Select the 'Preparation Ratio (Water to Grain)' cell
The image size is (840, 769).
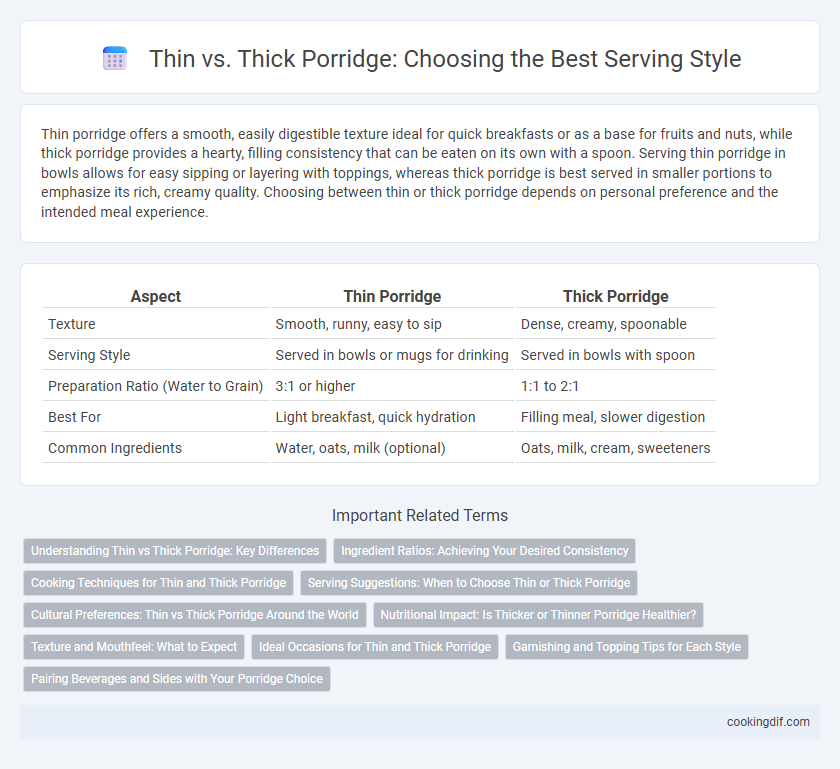155,386
